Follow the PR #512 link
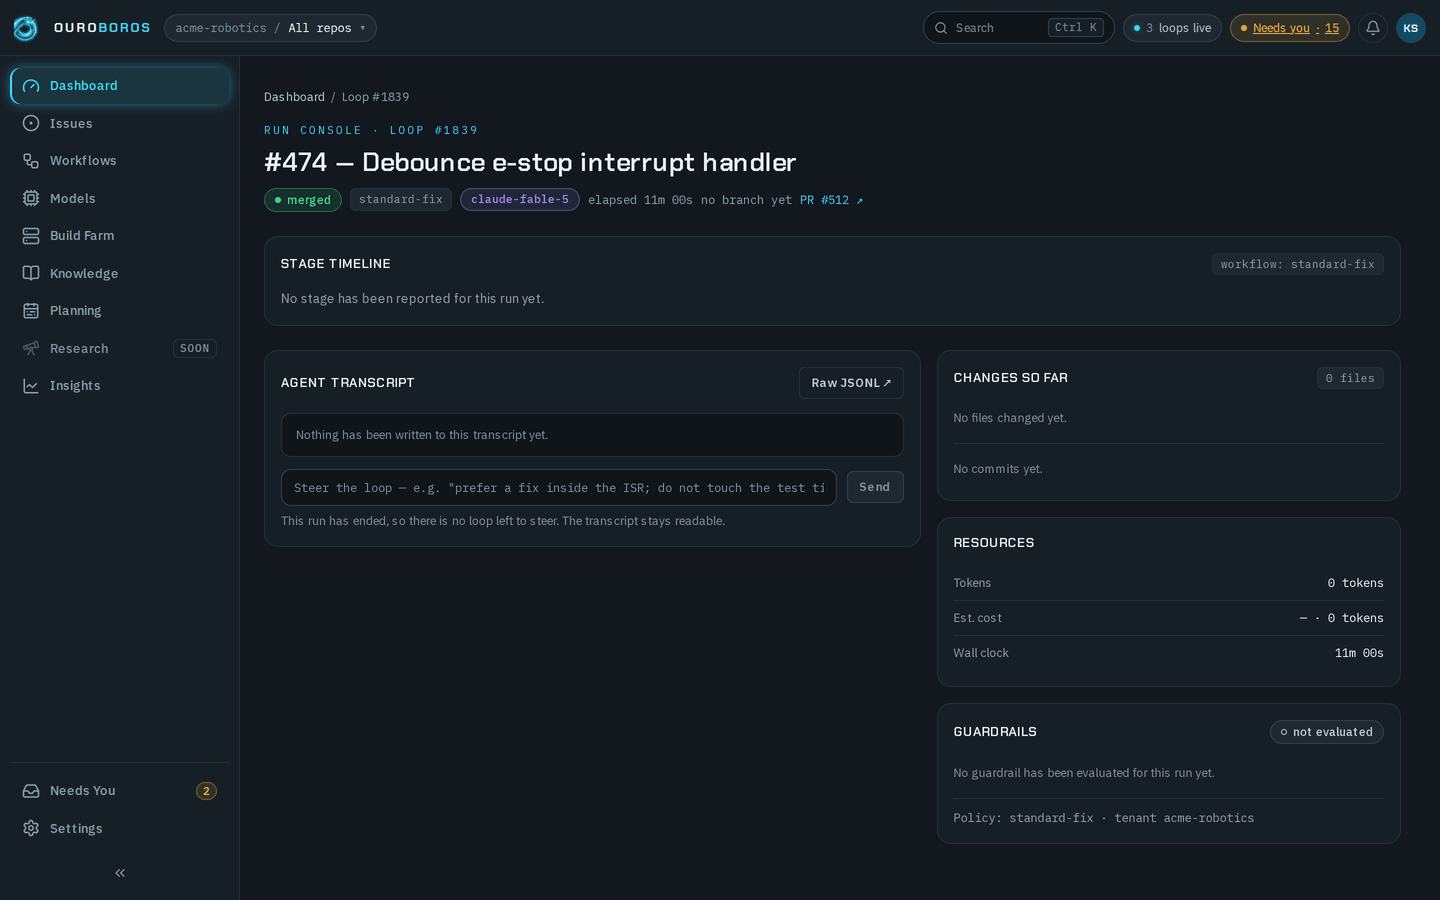The width and height of the screenshot is (1440, 900). (831, 200)
